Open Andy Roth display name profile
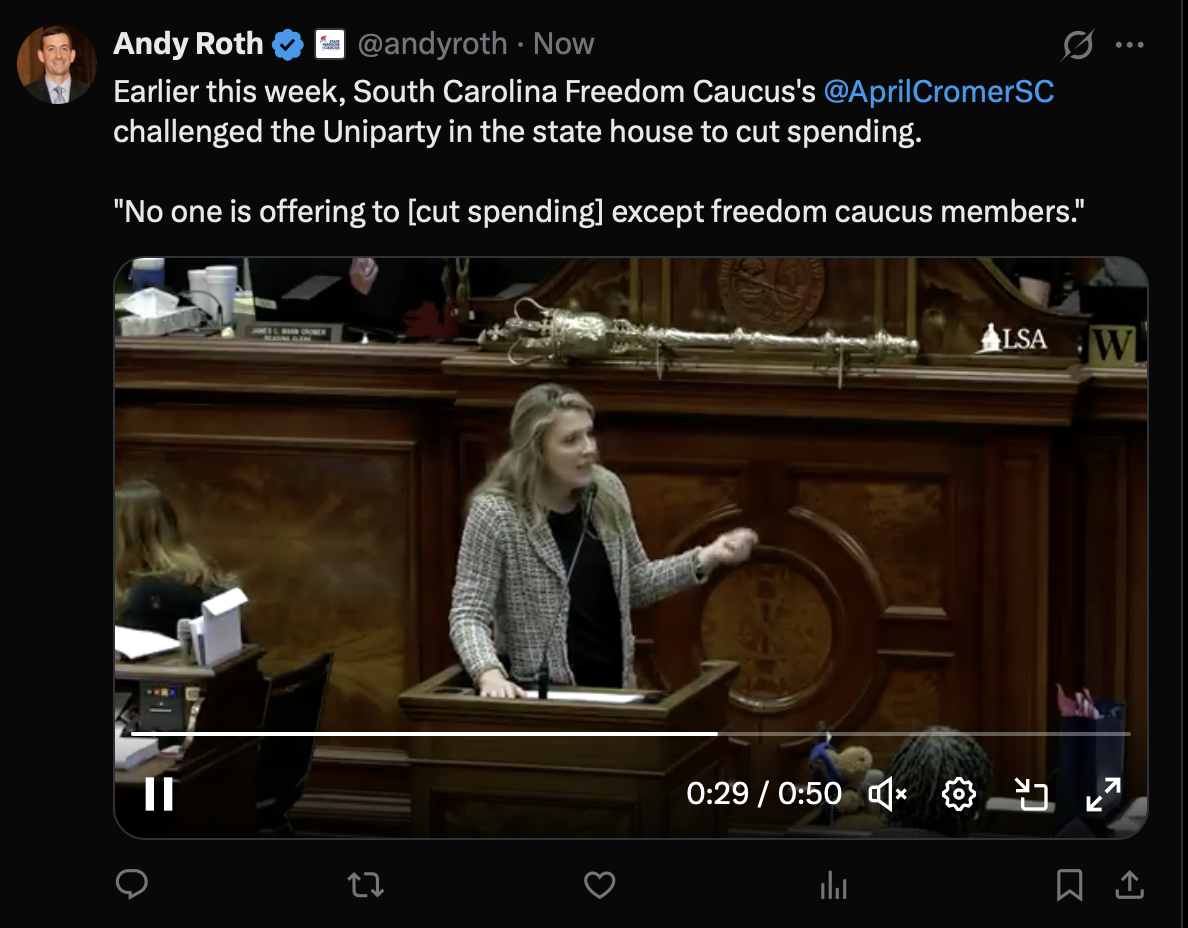The image size is (1188, 928). coord(188,44)
